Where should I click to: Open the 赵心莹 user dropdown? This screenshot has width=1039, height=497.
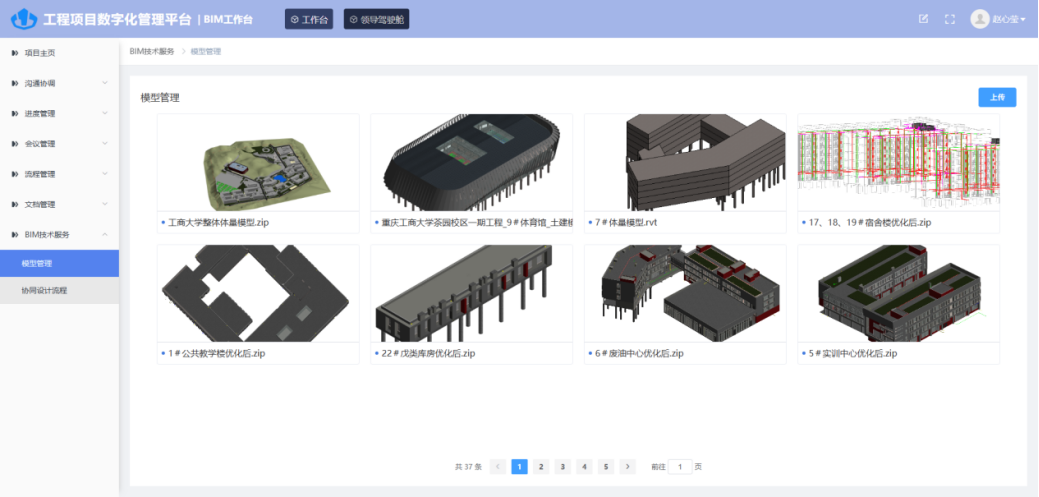tap(1009, 19)
